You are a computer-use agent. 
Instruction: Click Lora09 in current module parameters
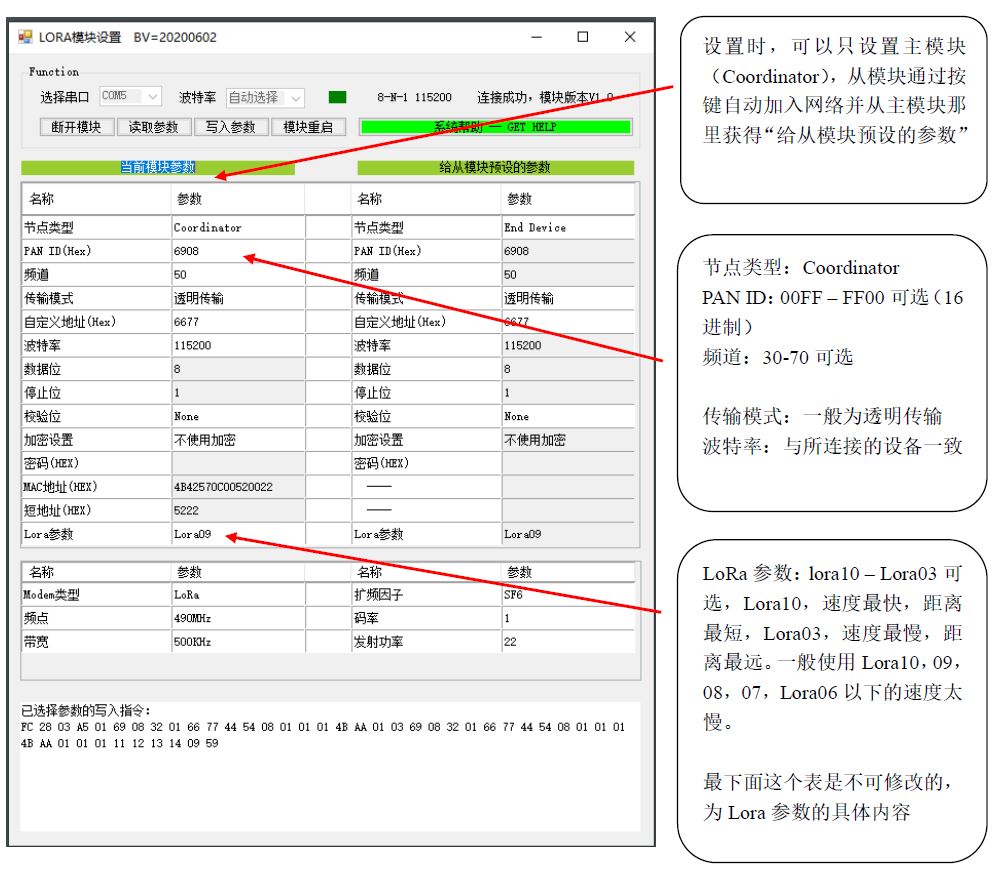click(238, 534)
